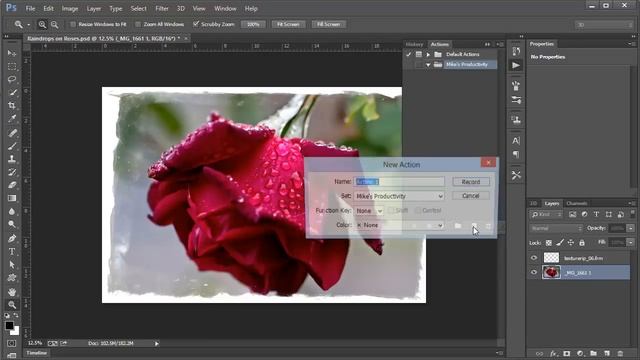640x360 pixels.
Task: Enable Resize Windows to Fit checkbox
Action: click(x=73, y=24)
